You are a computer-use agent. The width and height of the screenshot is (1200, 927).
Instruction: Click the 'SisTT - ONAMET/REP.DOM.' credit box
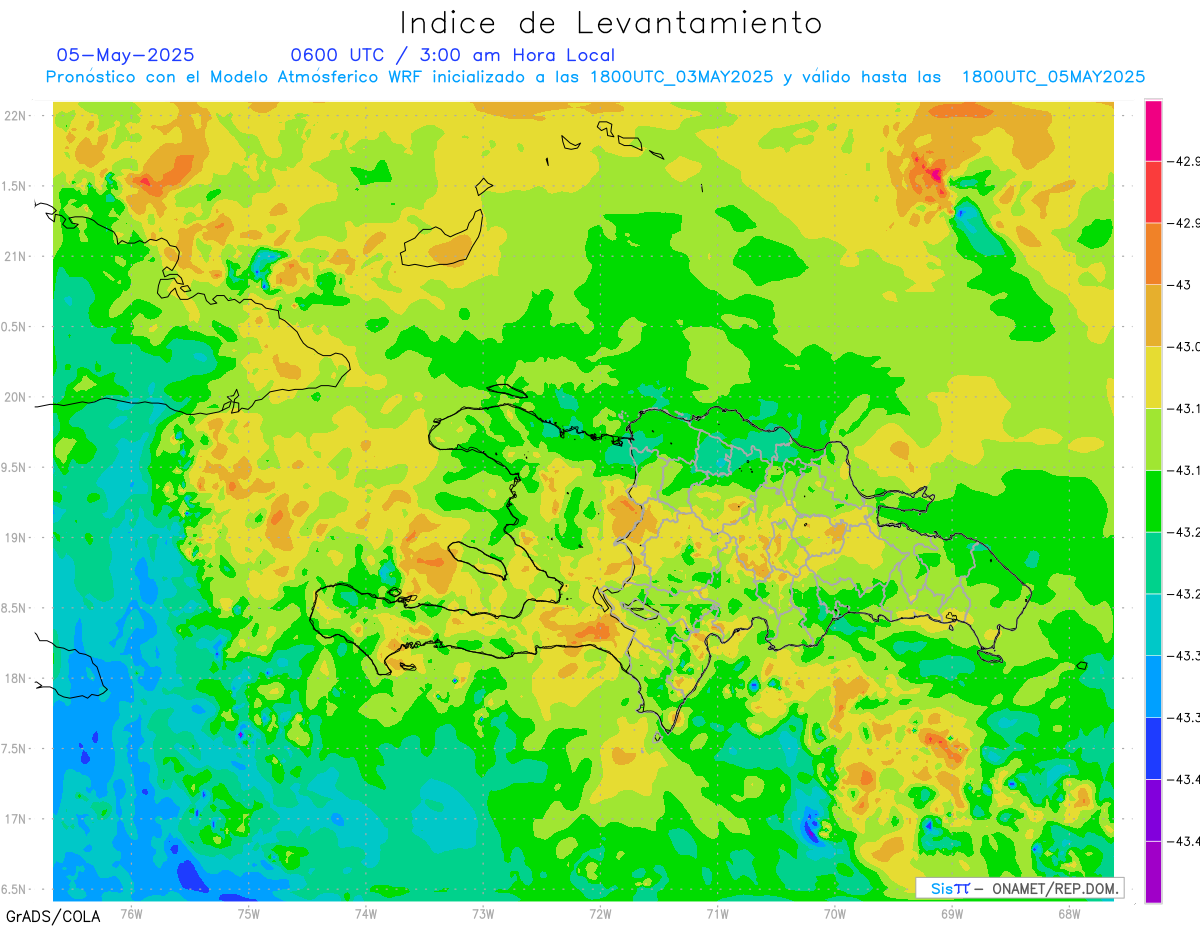[1020, 888]
